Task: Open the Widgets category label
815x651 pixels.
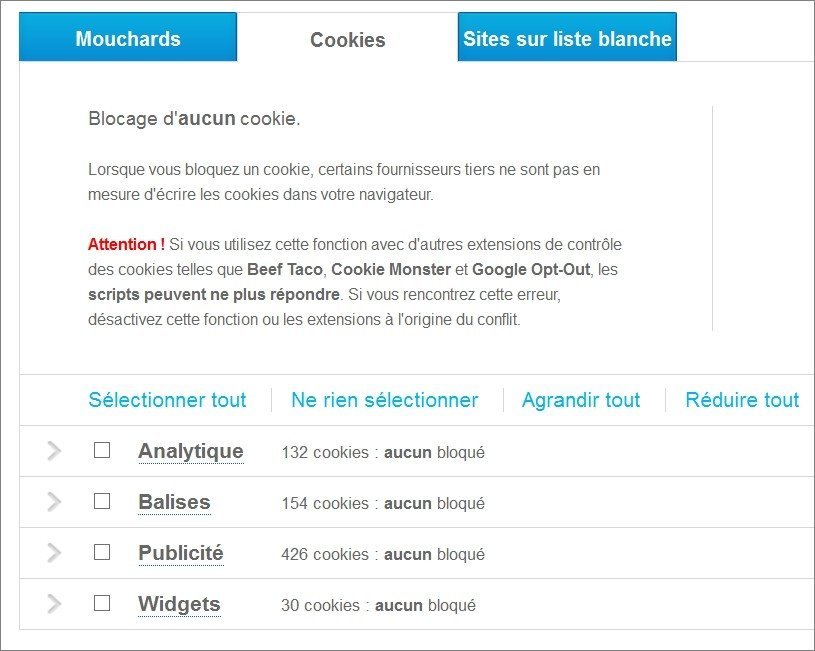Action: (179, 604)
